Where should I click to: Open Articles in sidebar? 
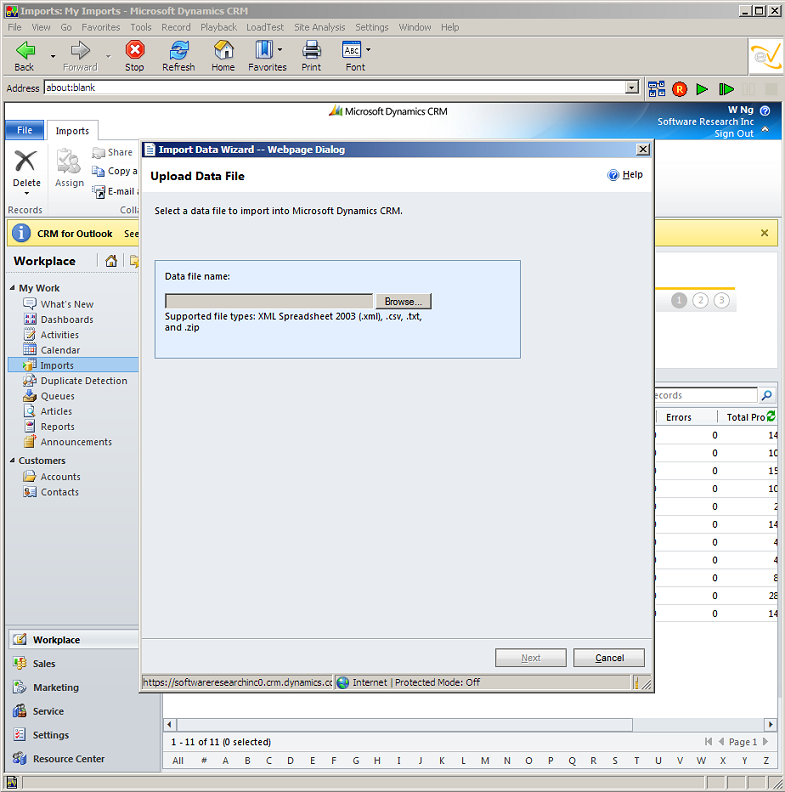(x=56, y=411)
